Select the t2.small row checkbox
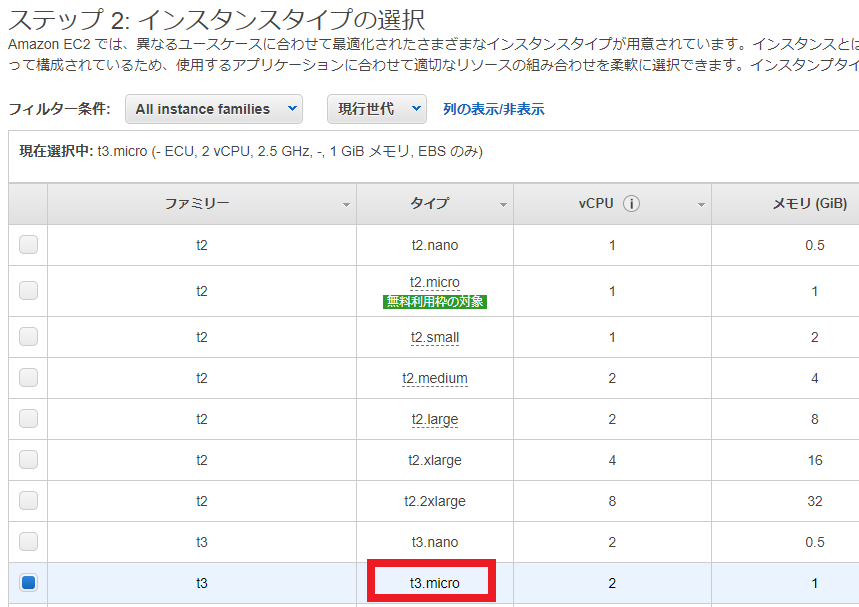The height and width of the screenshot is (607, 859). (28, 336)
